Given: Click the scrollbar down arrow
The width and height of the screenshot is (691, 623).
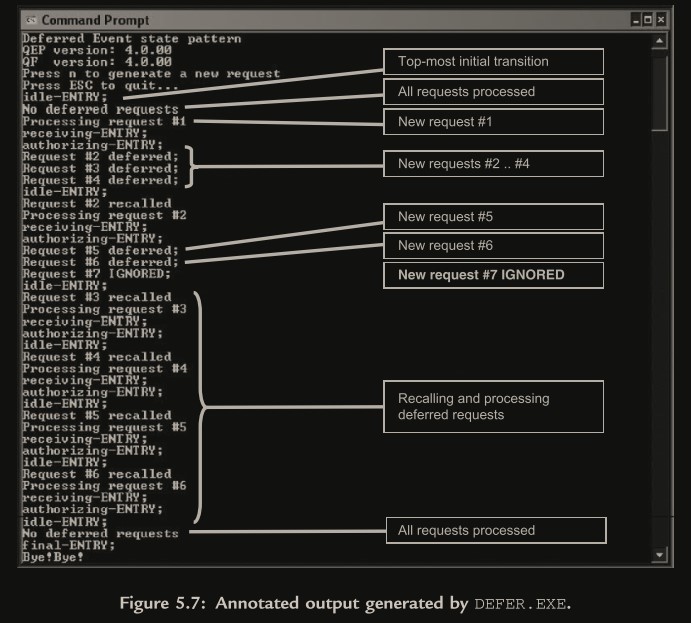Looking at the screenshot, I should (659, 554).
